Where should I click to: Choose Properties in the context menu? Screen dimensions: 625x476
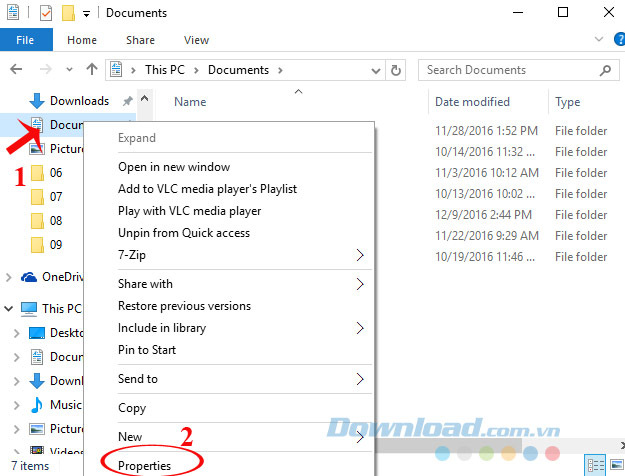click(144, 466)
